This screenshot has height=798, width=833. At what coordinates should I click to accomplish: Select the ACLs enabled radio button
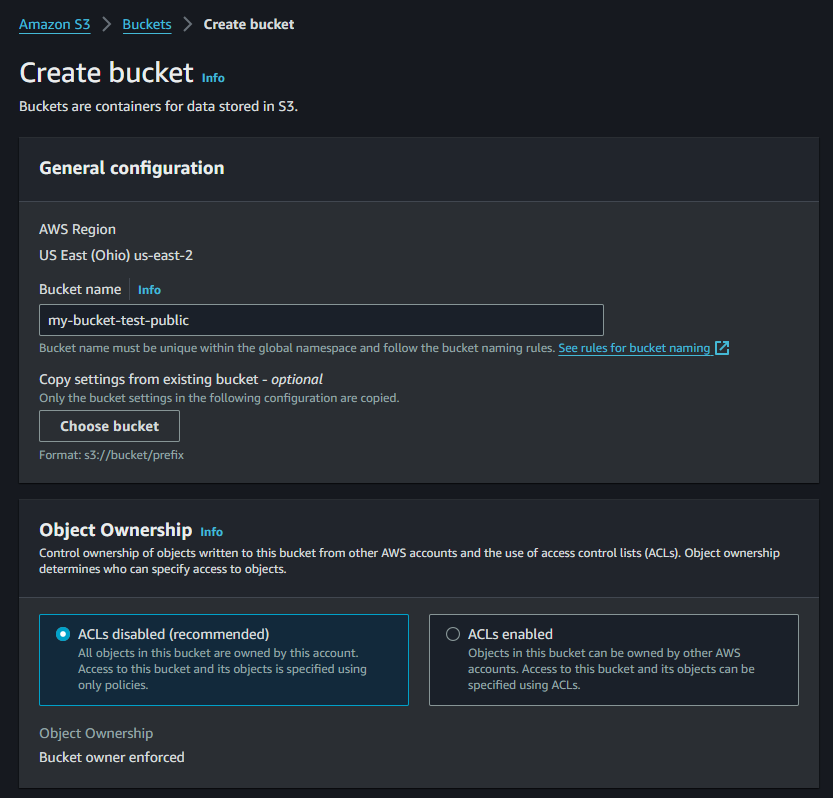(x=453, y=634)
